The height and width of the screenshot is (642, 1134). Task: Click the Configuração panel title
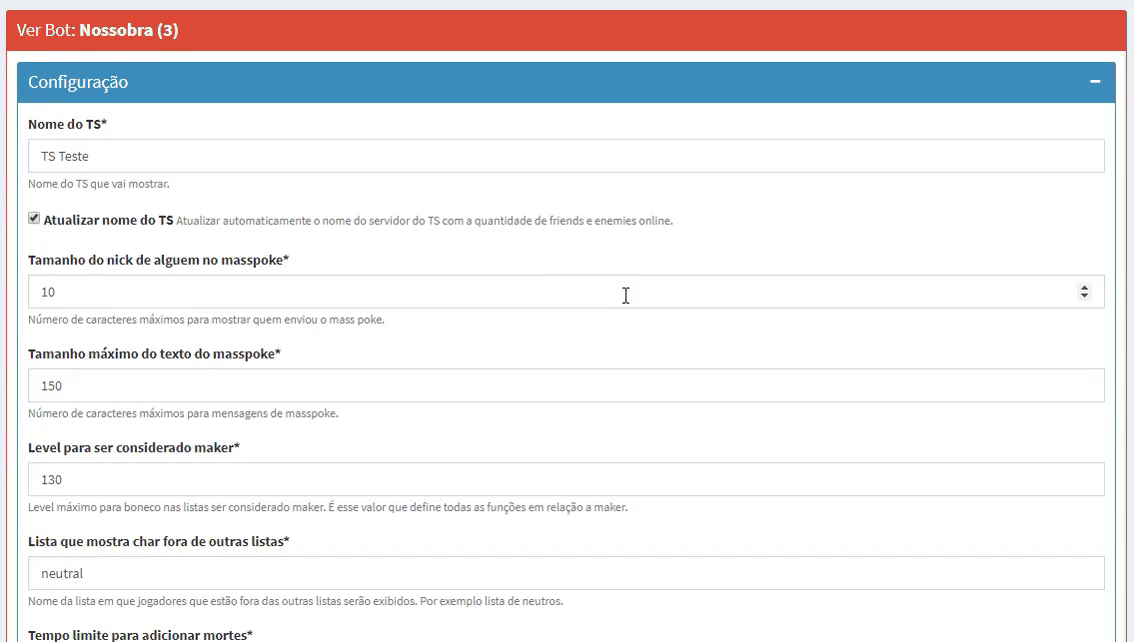pos(78,82)
